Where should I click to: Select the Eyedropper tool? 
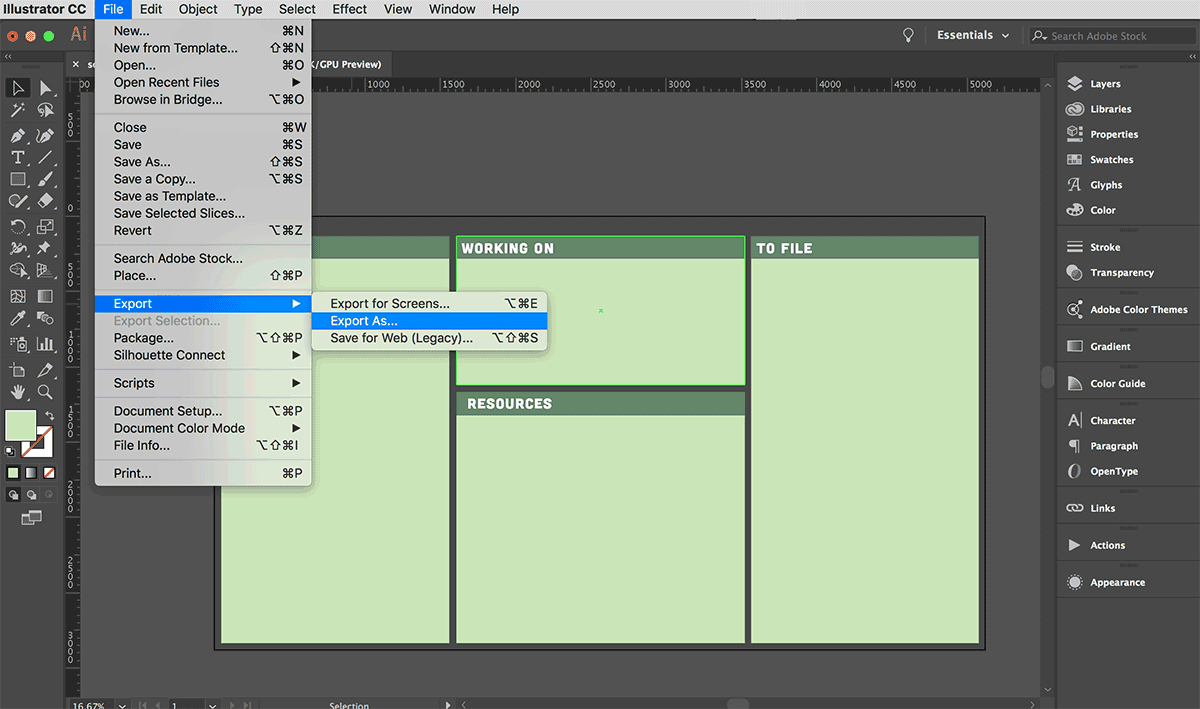click(x=18, y=319)
